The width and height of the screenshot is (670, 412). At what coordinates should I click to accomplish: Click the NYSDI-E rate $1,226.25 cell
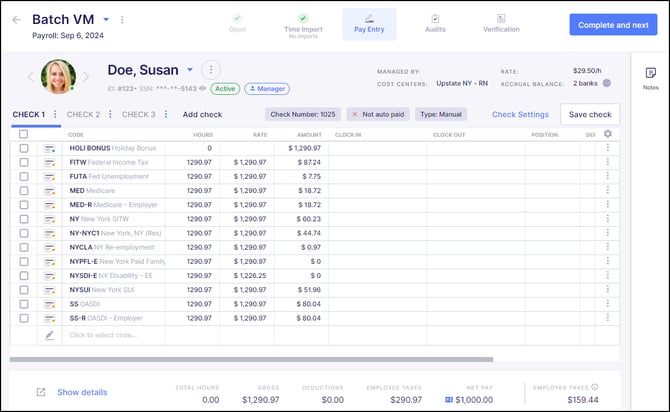tap(247, 276)
